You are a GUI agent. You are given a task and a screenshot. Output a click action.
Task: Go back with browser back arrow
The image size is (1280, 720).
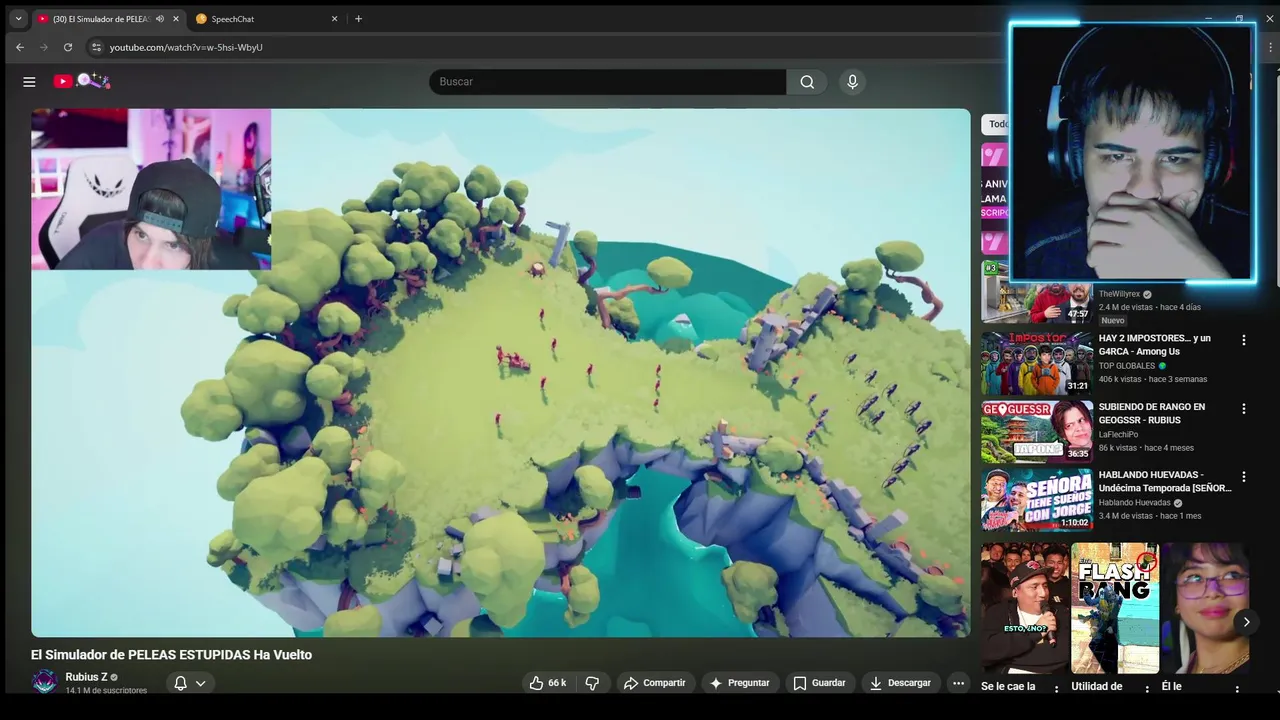[20, 47]
